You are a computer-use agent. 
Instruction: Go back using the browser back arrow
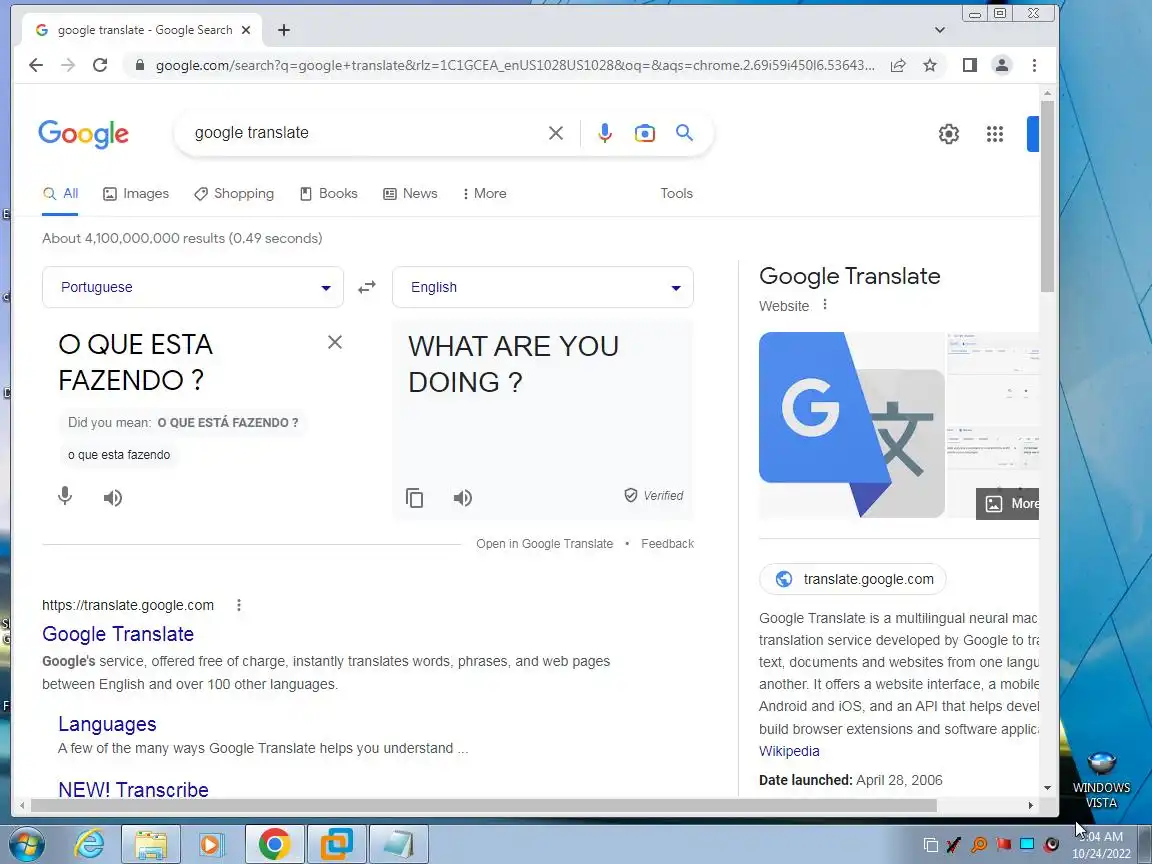pos(35,65)
